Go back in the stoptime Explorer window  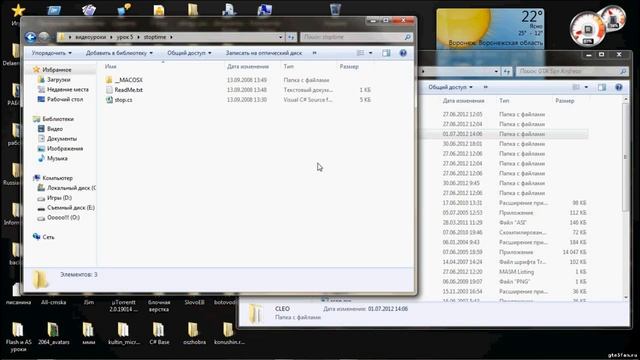pos(30,37)
